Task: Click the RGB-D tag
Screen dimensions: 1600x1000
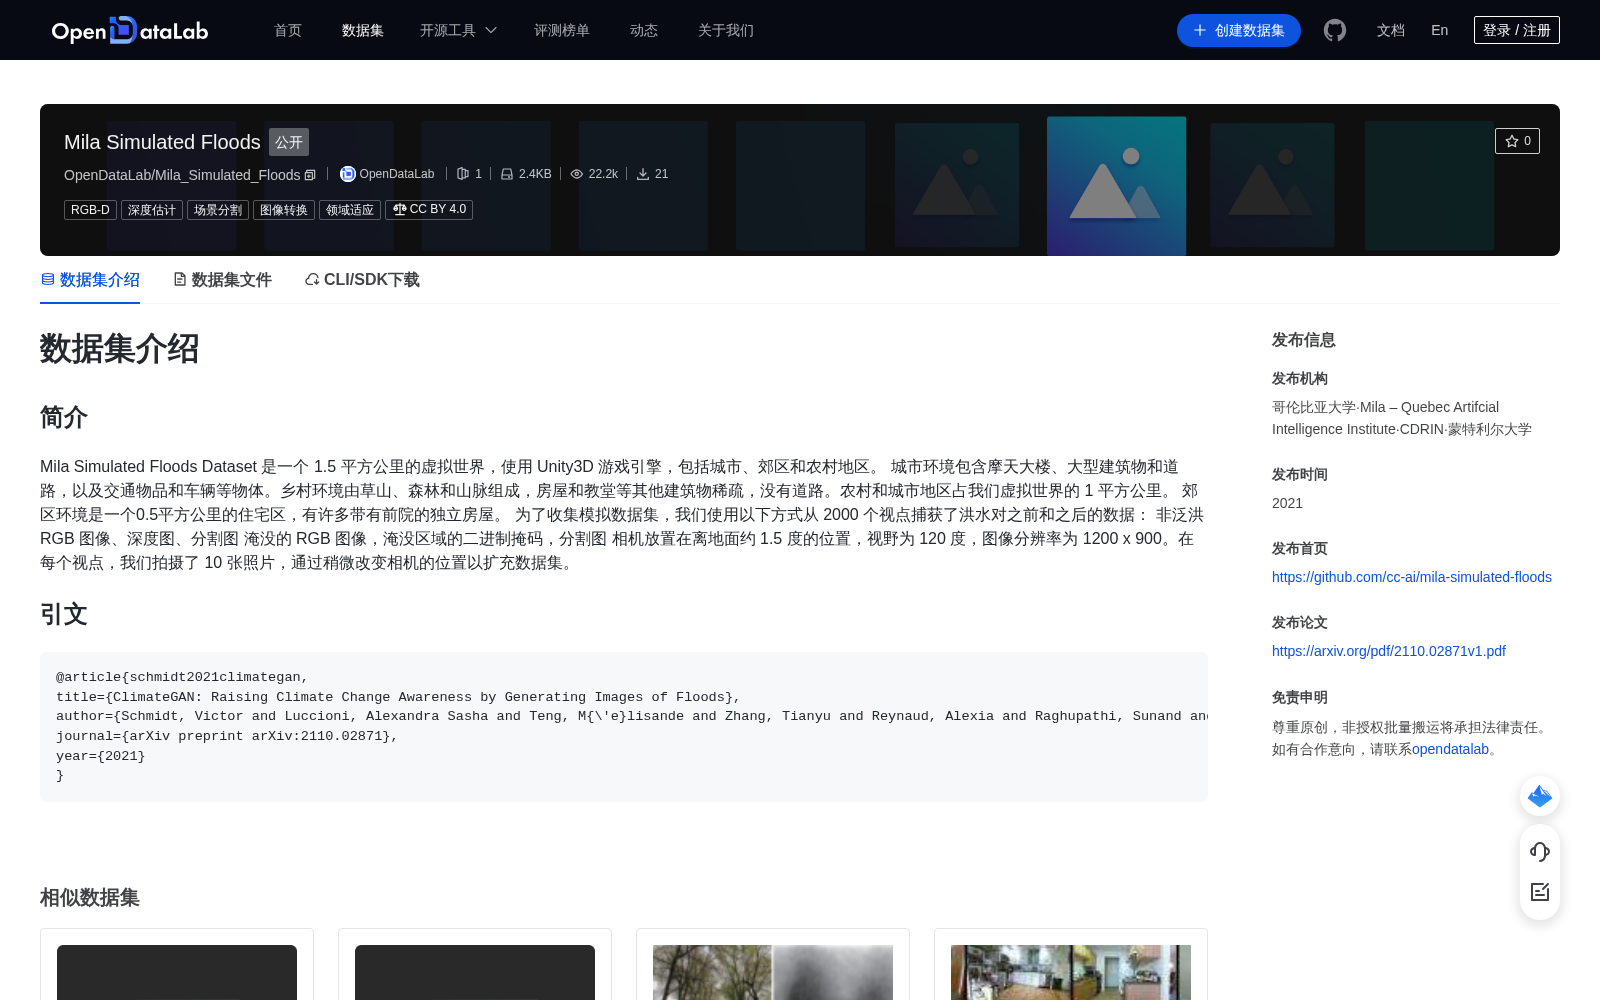Action: pos(90,210)
